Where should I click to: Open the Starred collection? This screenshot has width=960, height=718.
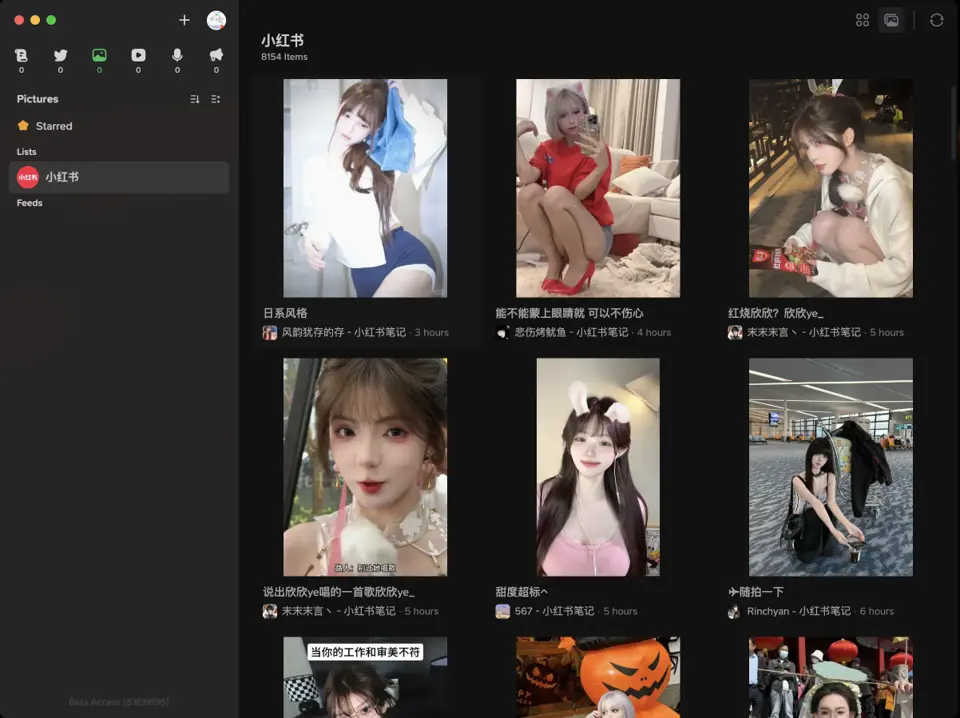119,126
